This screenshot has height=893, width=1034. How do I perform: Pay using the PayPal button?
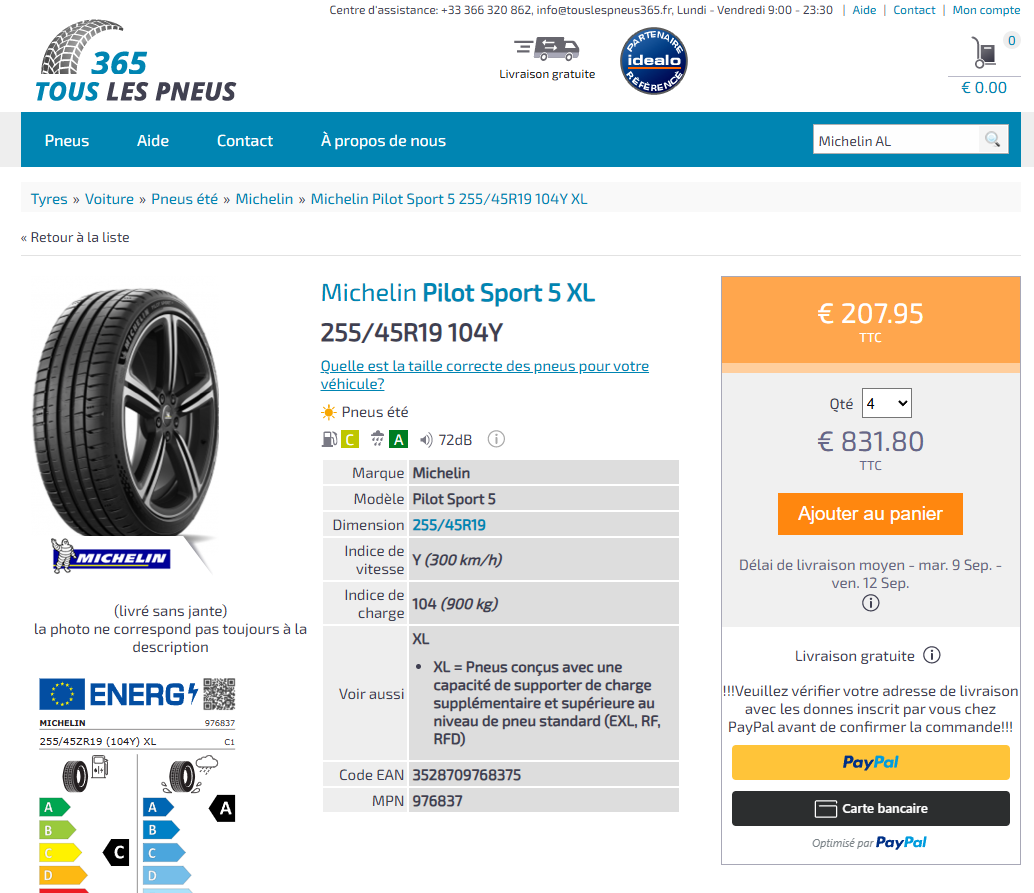(870, 762)
